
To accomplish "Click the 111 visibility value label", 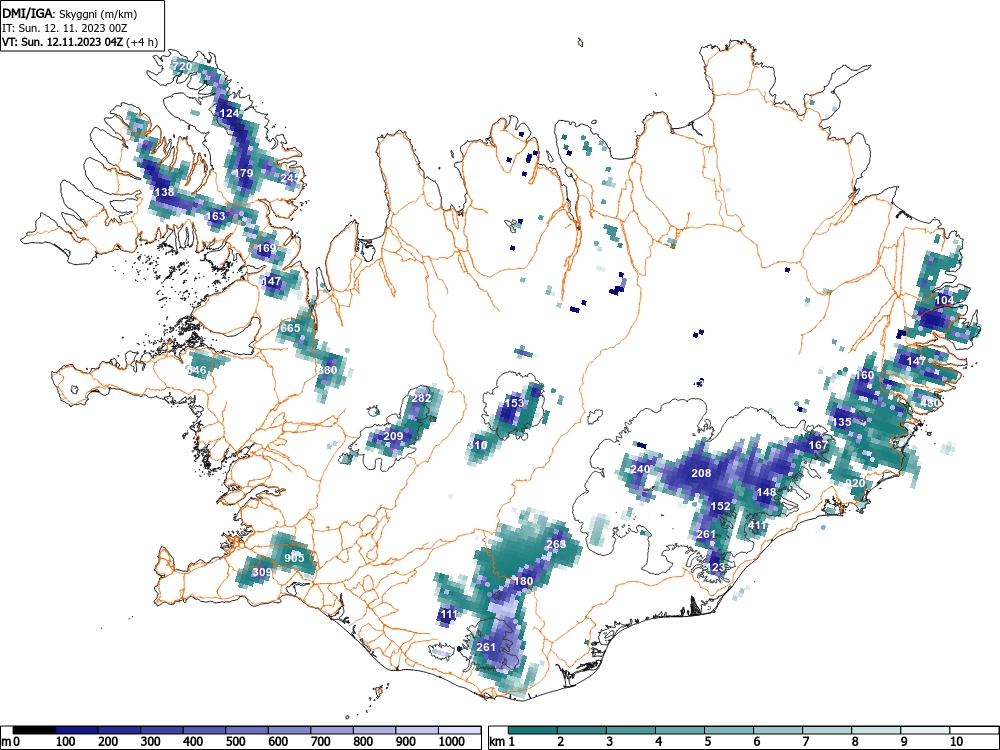I will click(x=449, y=615).
